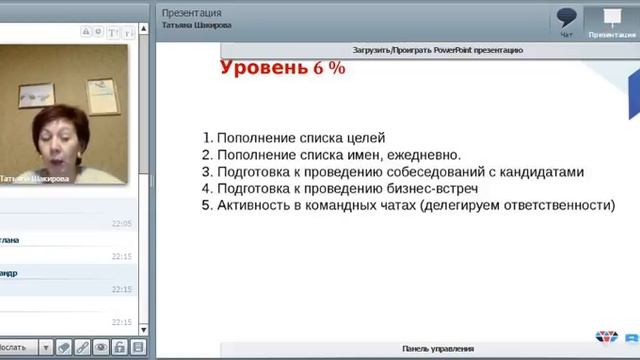Open the dropdown arrow next to Послать

(46, 347)
